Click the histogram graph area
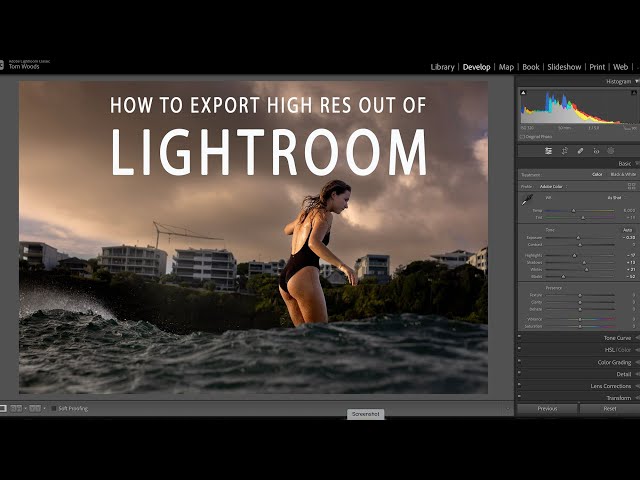The height and width of the screenshot is (480, 640). pos(579,107)
